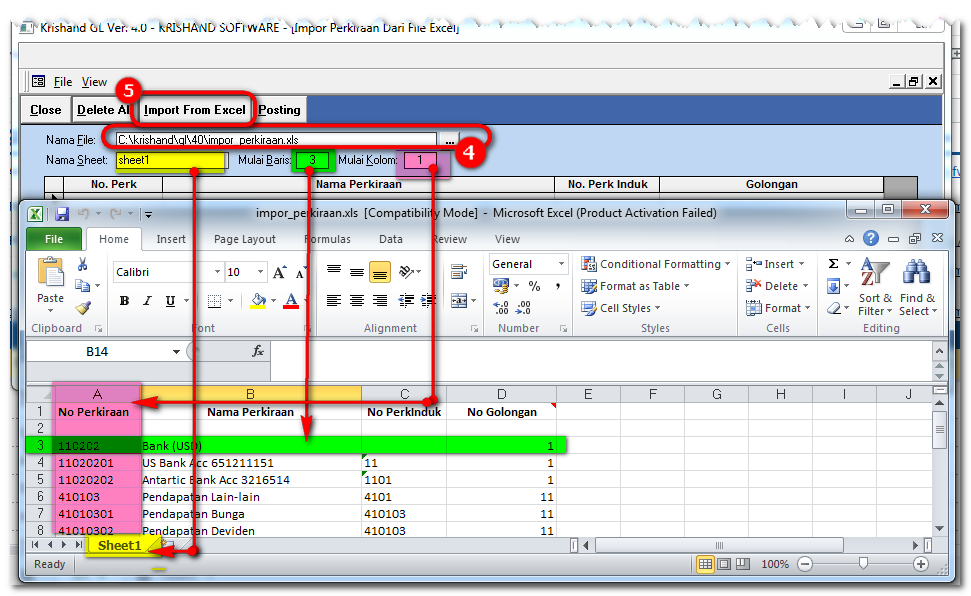Click the Undo arrow icon in Excel
Viewport: 971px width, 596px height.
(83, 214)
